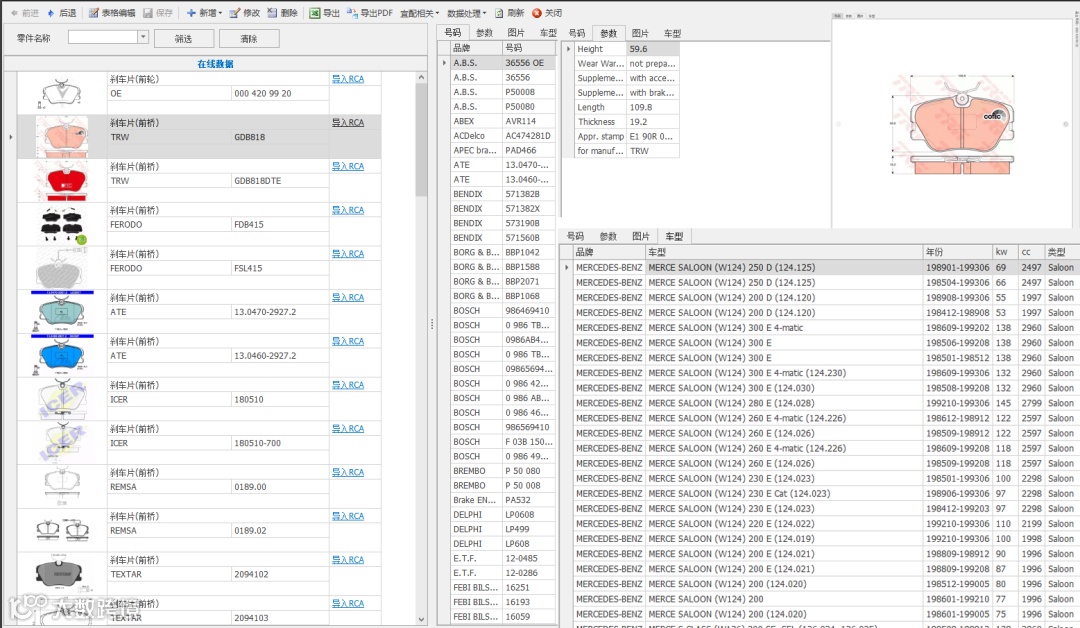This screenshot has height=628, width=1080.
Task: Click the 品牌 column header in number list
Action: [x=476, y=48]
